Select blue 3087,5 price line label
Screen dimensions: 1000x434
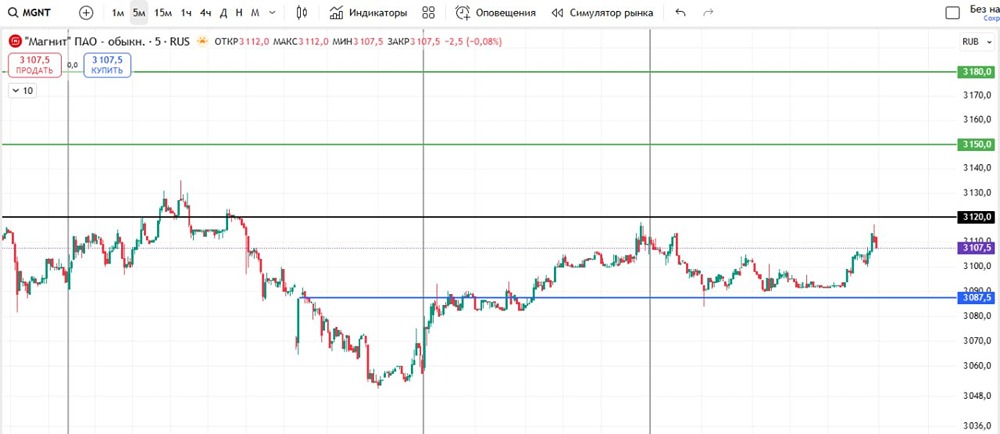click(x=977, y=298)
